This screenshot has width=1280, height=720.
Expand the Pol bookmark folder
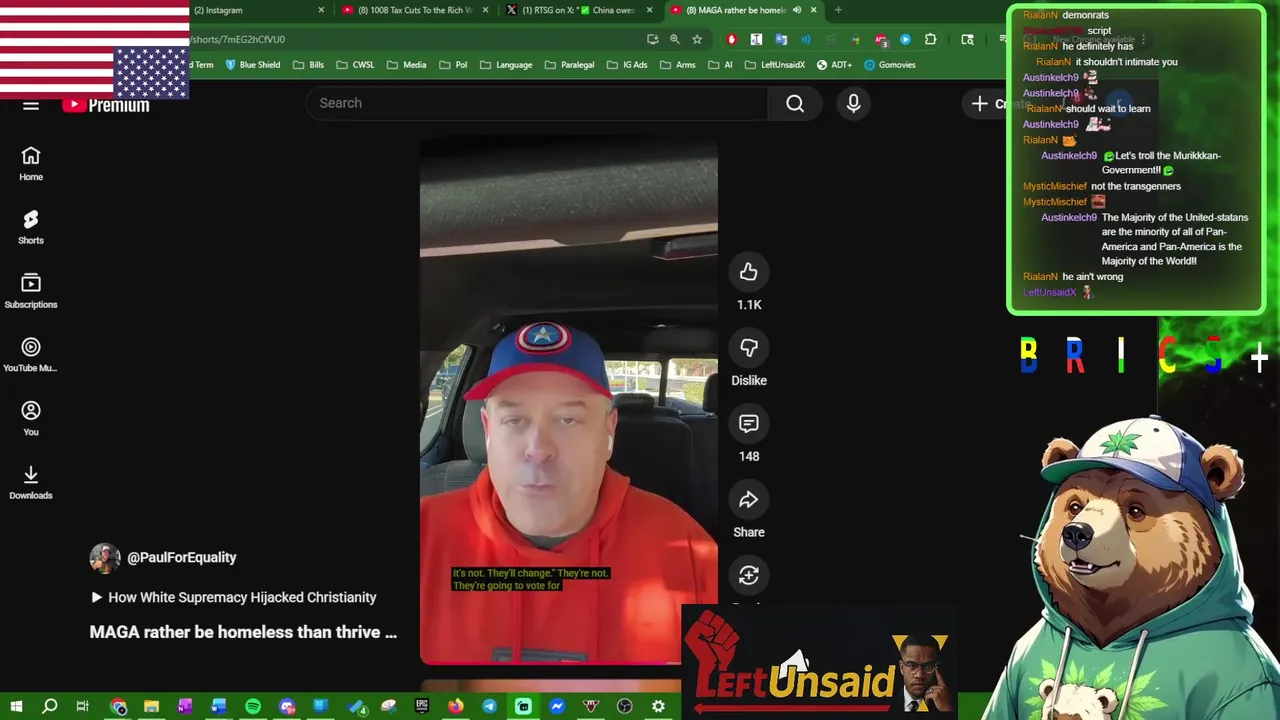pyautogui.click(x=453, y=65)
